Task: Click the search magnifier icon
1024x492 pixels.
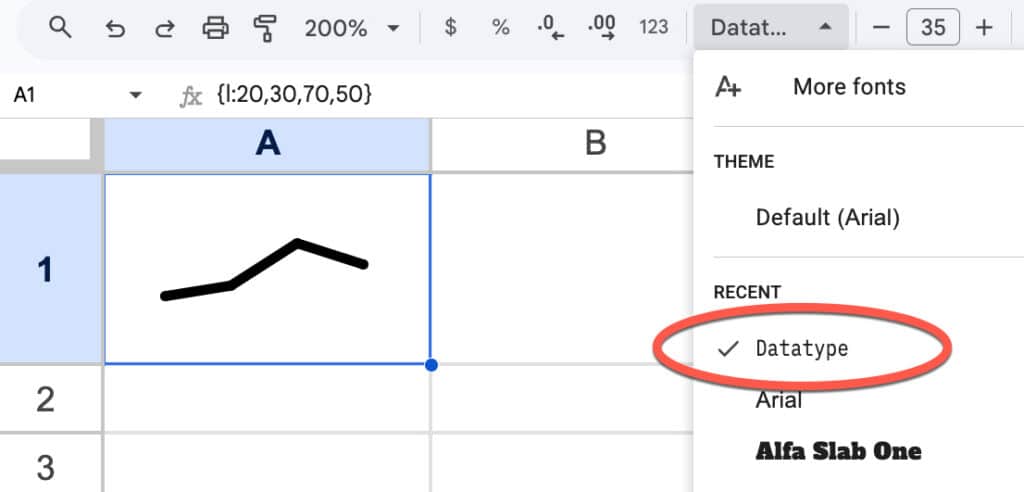Action: (x=60, y=28)
